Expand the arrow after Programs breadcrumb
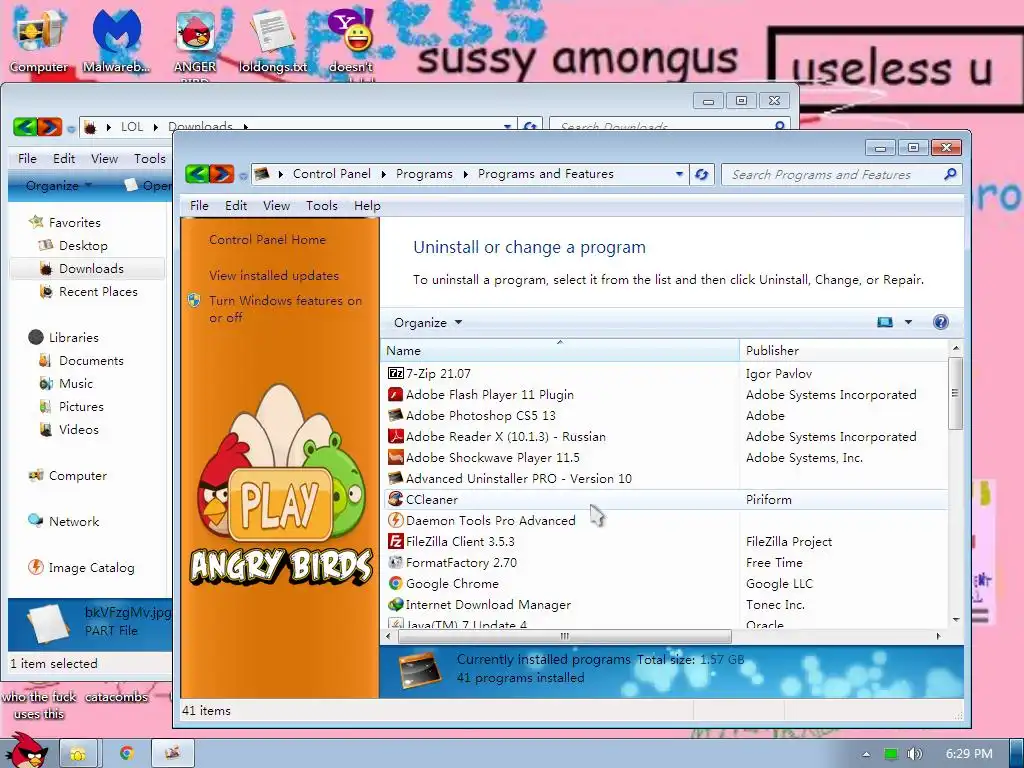Image resolution: width=1024 pixels, height=768 pixels. tap(466, 174)
